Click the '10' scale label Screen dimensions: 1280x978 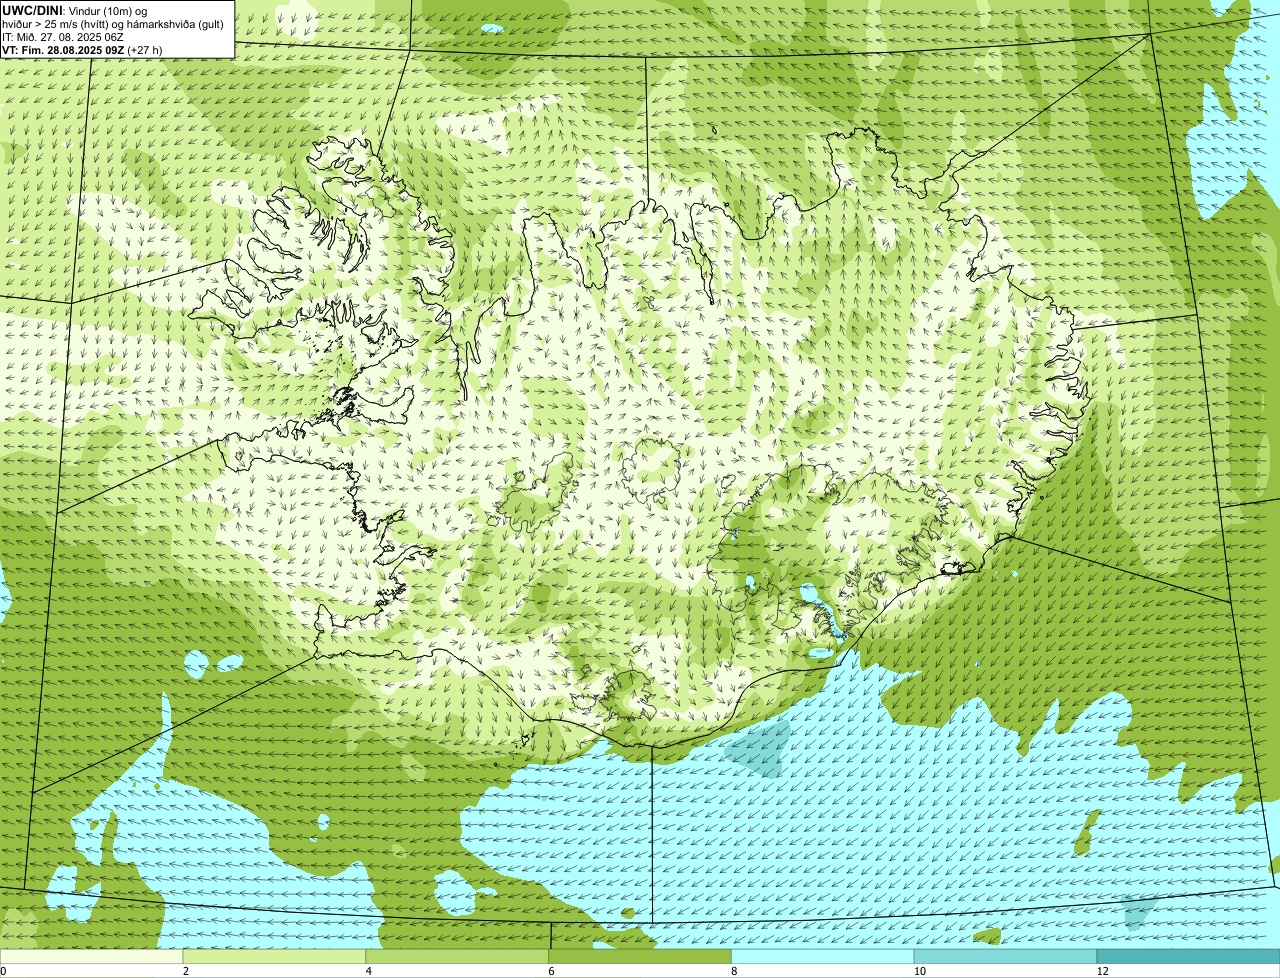(919, 971)
